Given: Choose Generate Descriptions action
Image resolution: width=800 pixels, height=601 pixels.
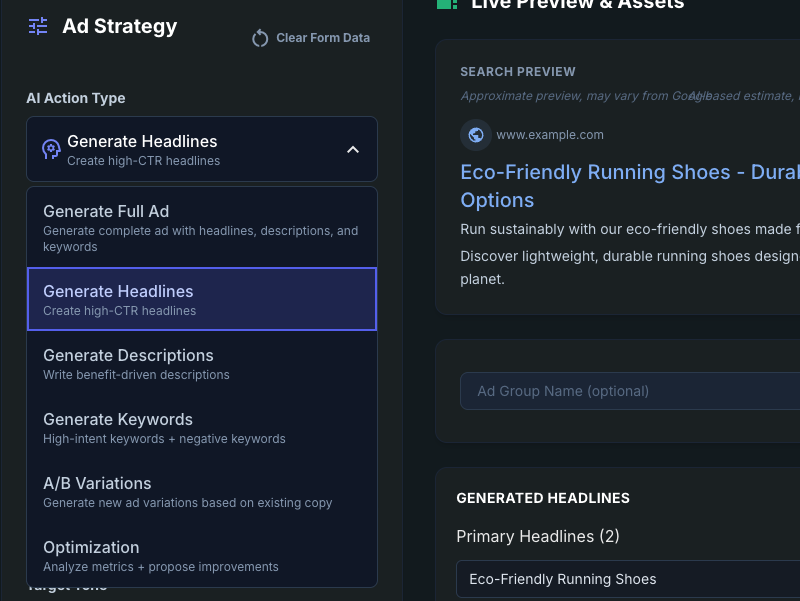Looking at the screenshot, I should click(201, 363).
